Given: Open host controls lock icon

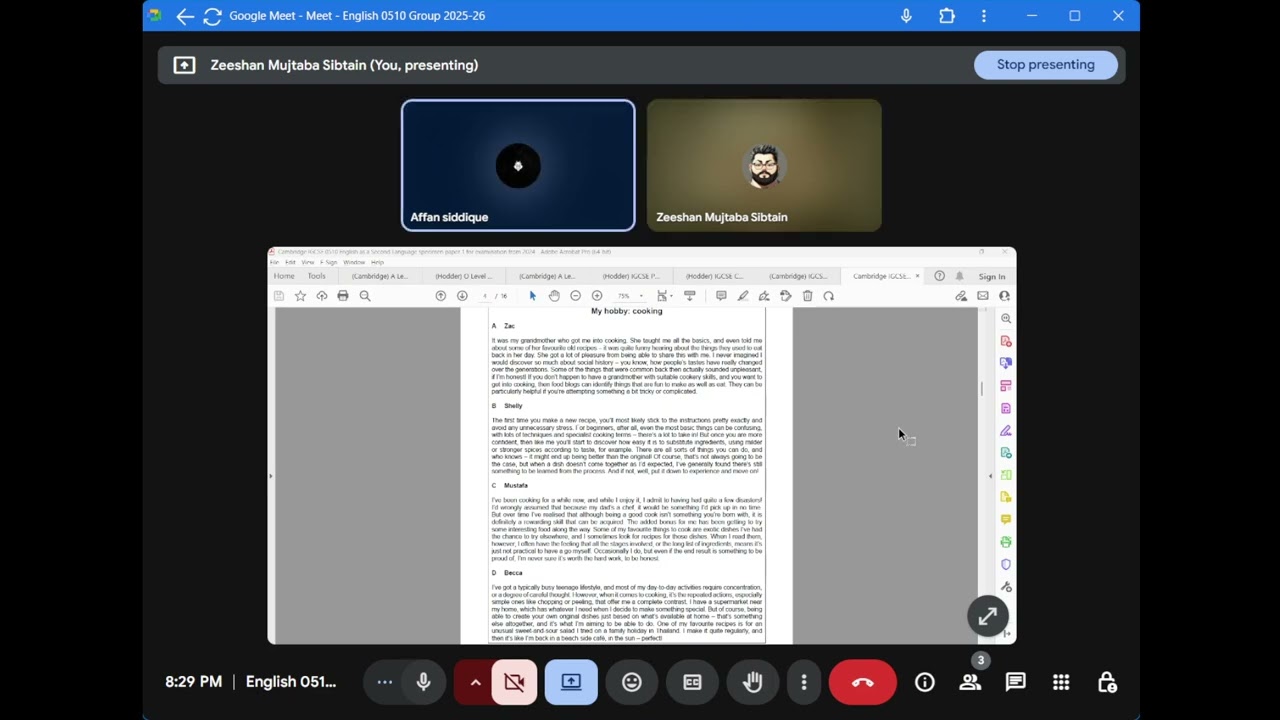Looking at the screenshot, I should point(1107,682).
